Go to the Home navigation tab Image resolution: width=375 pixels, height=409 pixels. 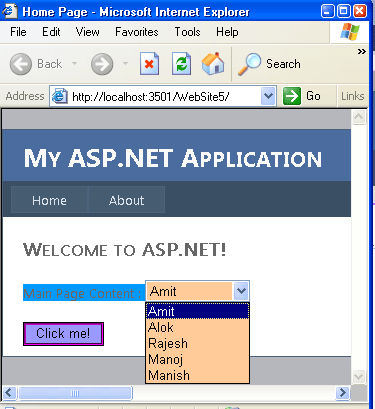[49, 200]
